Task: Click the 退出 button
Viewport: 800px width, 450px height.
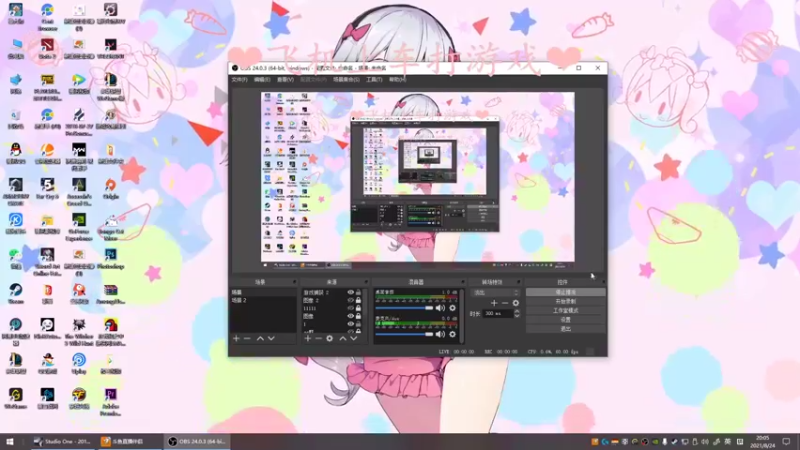Action: (x=565, y=329)
